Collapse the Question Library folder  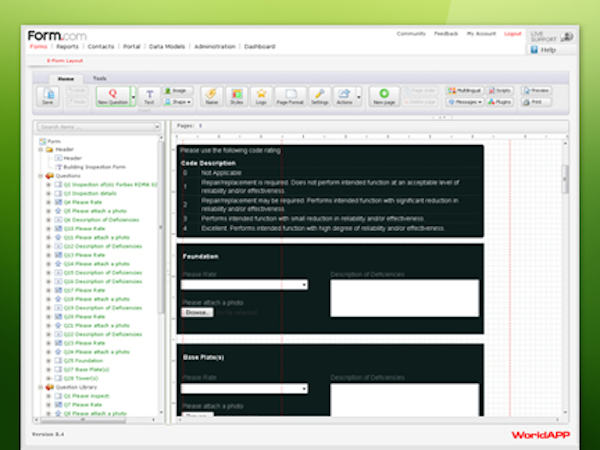click(40, 387)
